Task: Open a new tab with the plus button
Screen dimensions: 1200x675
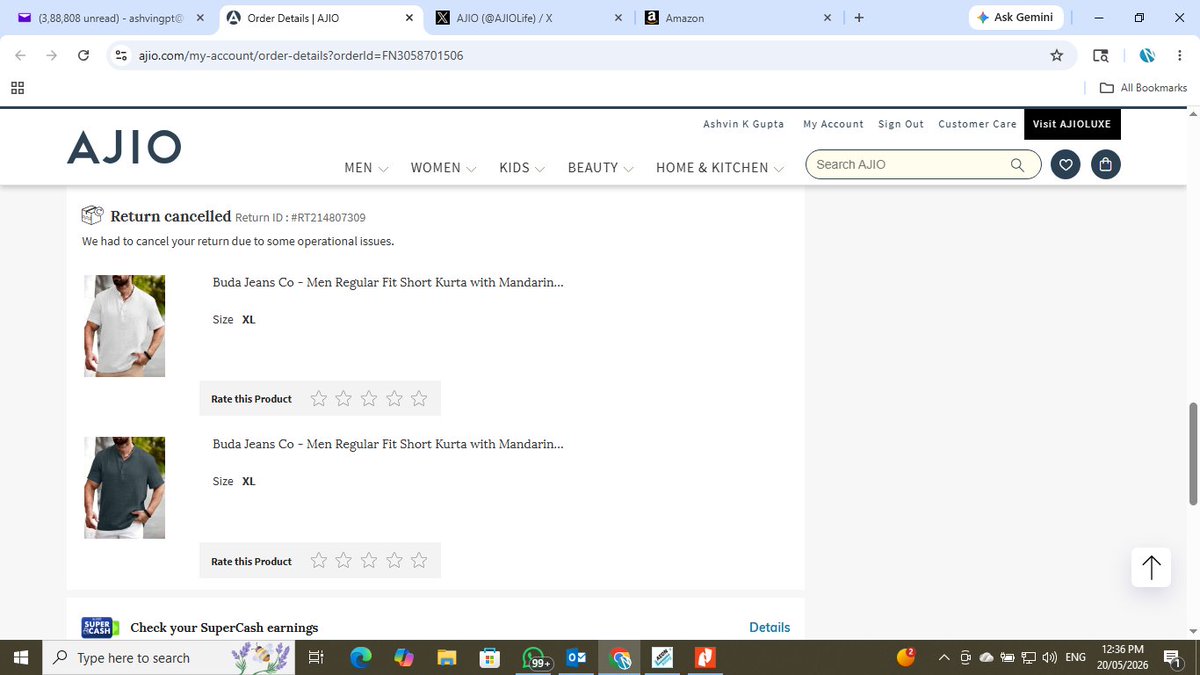Action: [x=859, y=18]
